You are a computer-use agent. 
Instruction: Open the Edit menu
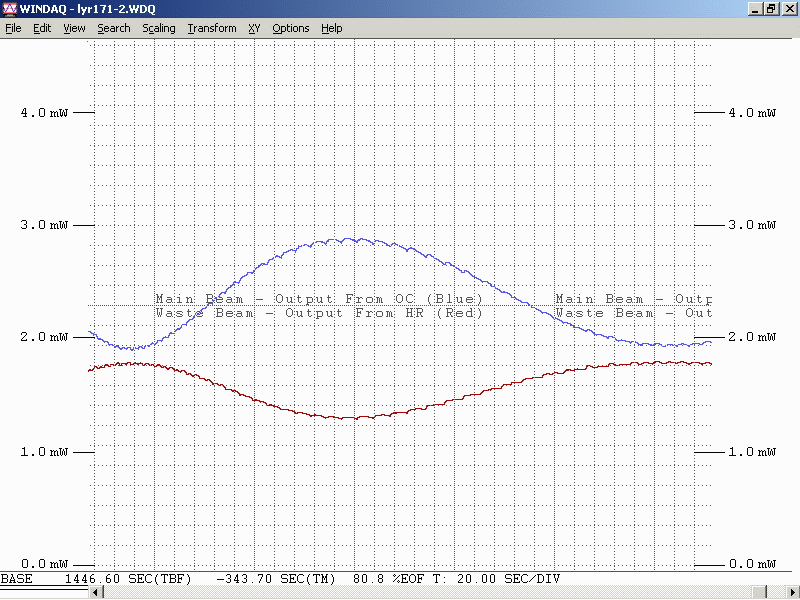click(42, 28)
